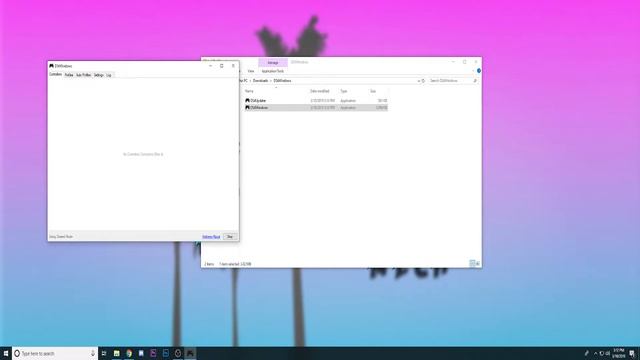This screenshot has height=360, width=640.
Task: Click the Stop button in DS4Windows
Action: click(x=230, y=237)
